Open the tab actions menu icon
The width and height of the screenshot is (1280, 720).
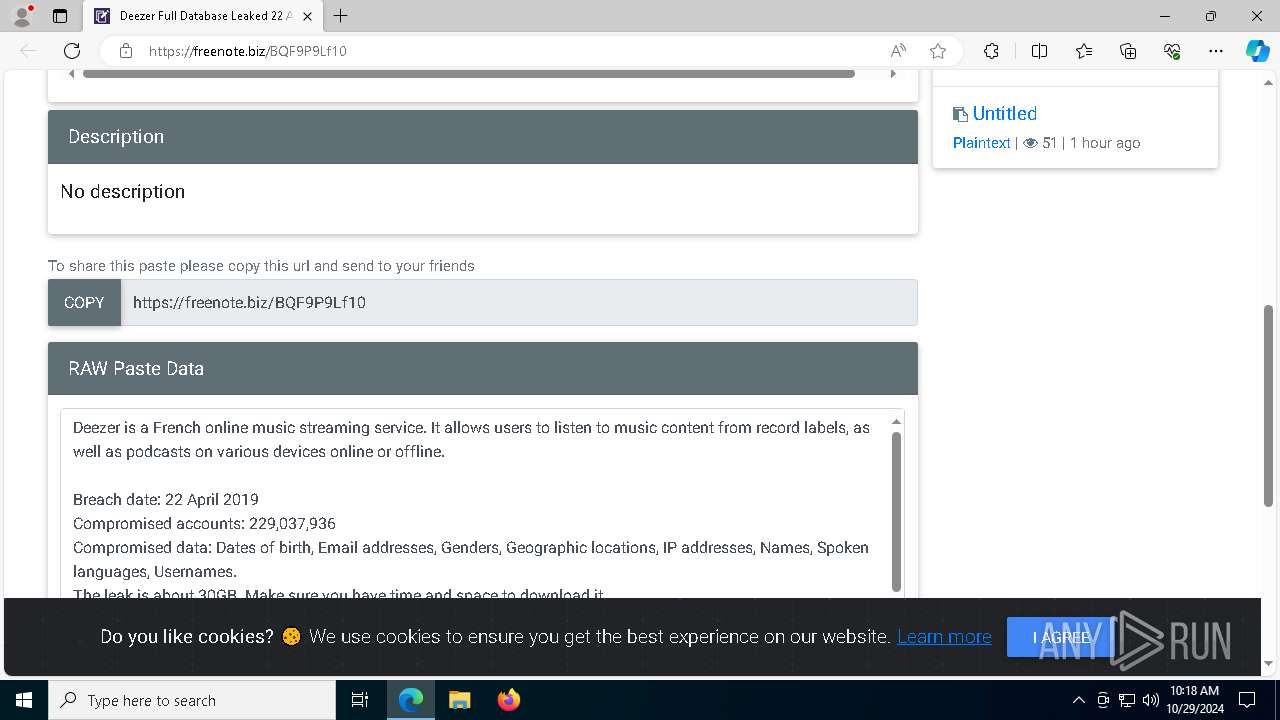[60, 16]
